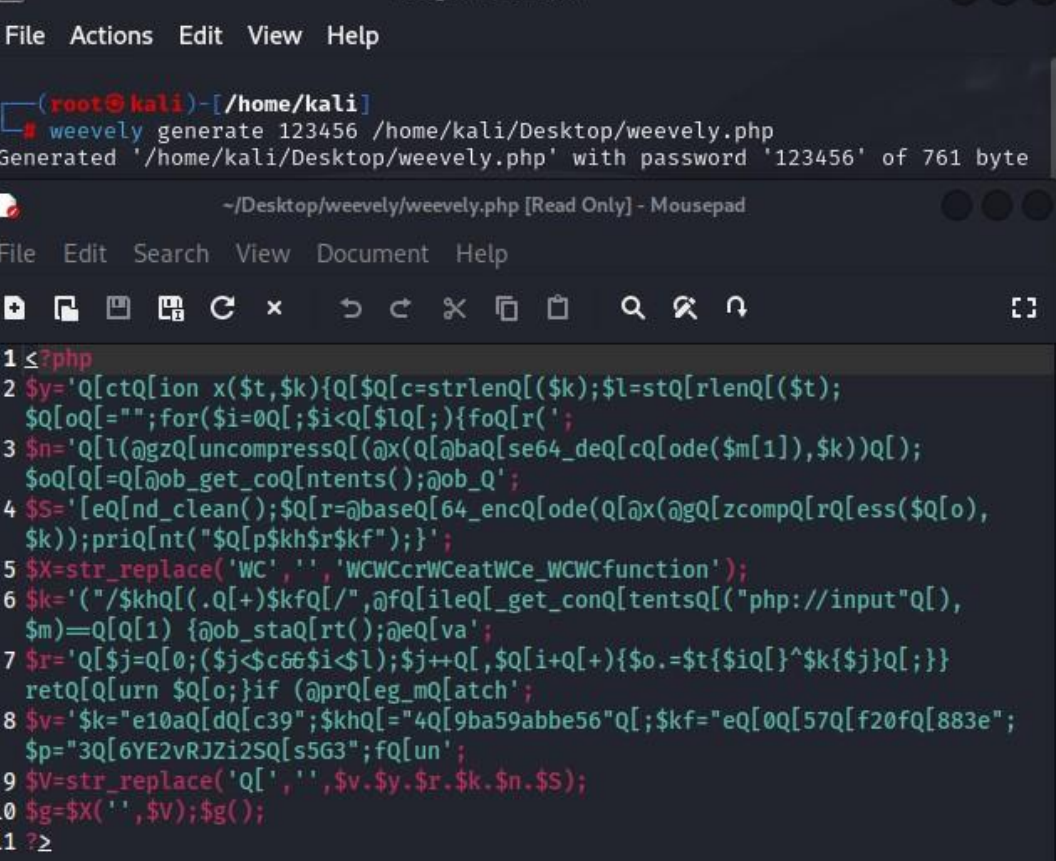Open the terminal Edit menu
1056x861 pixels.
click(x=200, y=35)
